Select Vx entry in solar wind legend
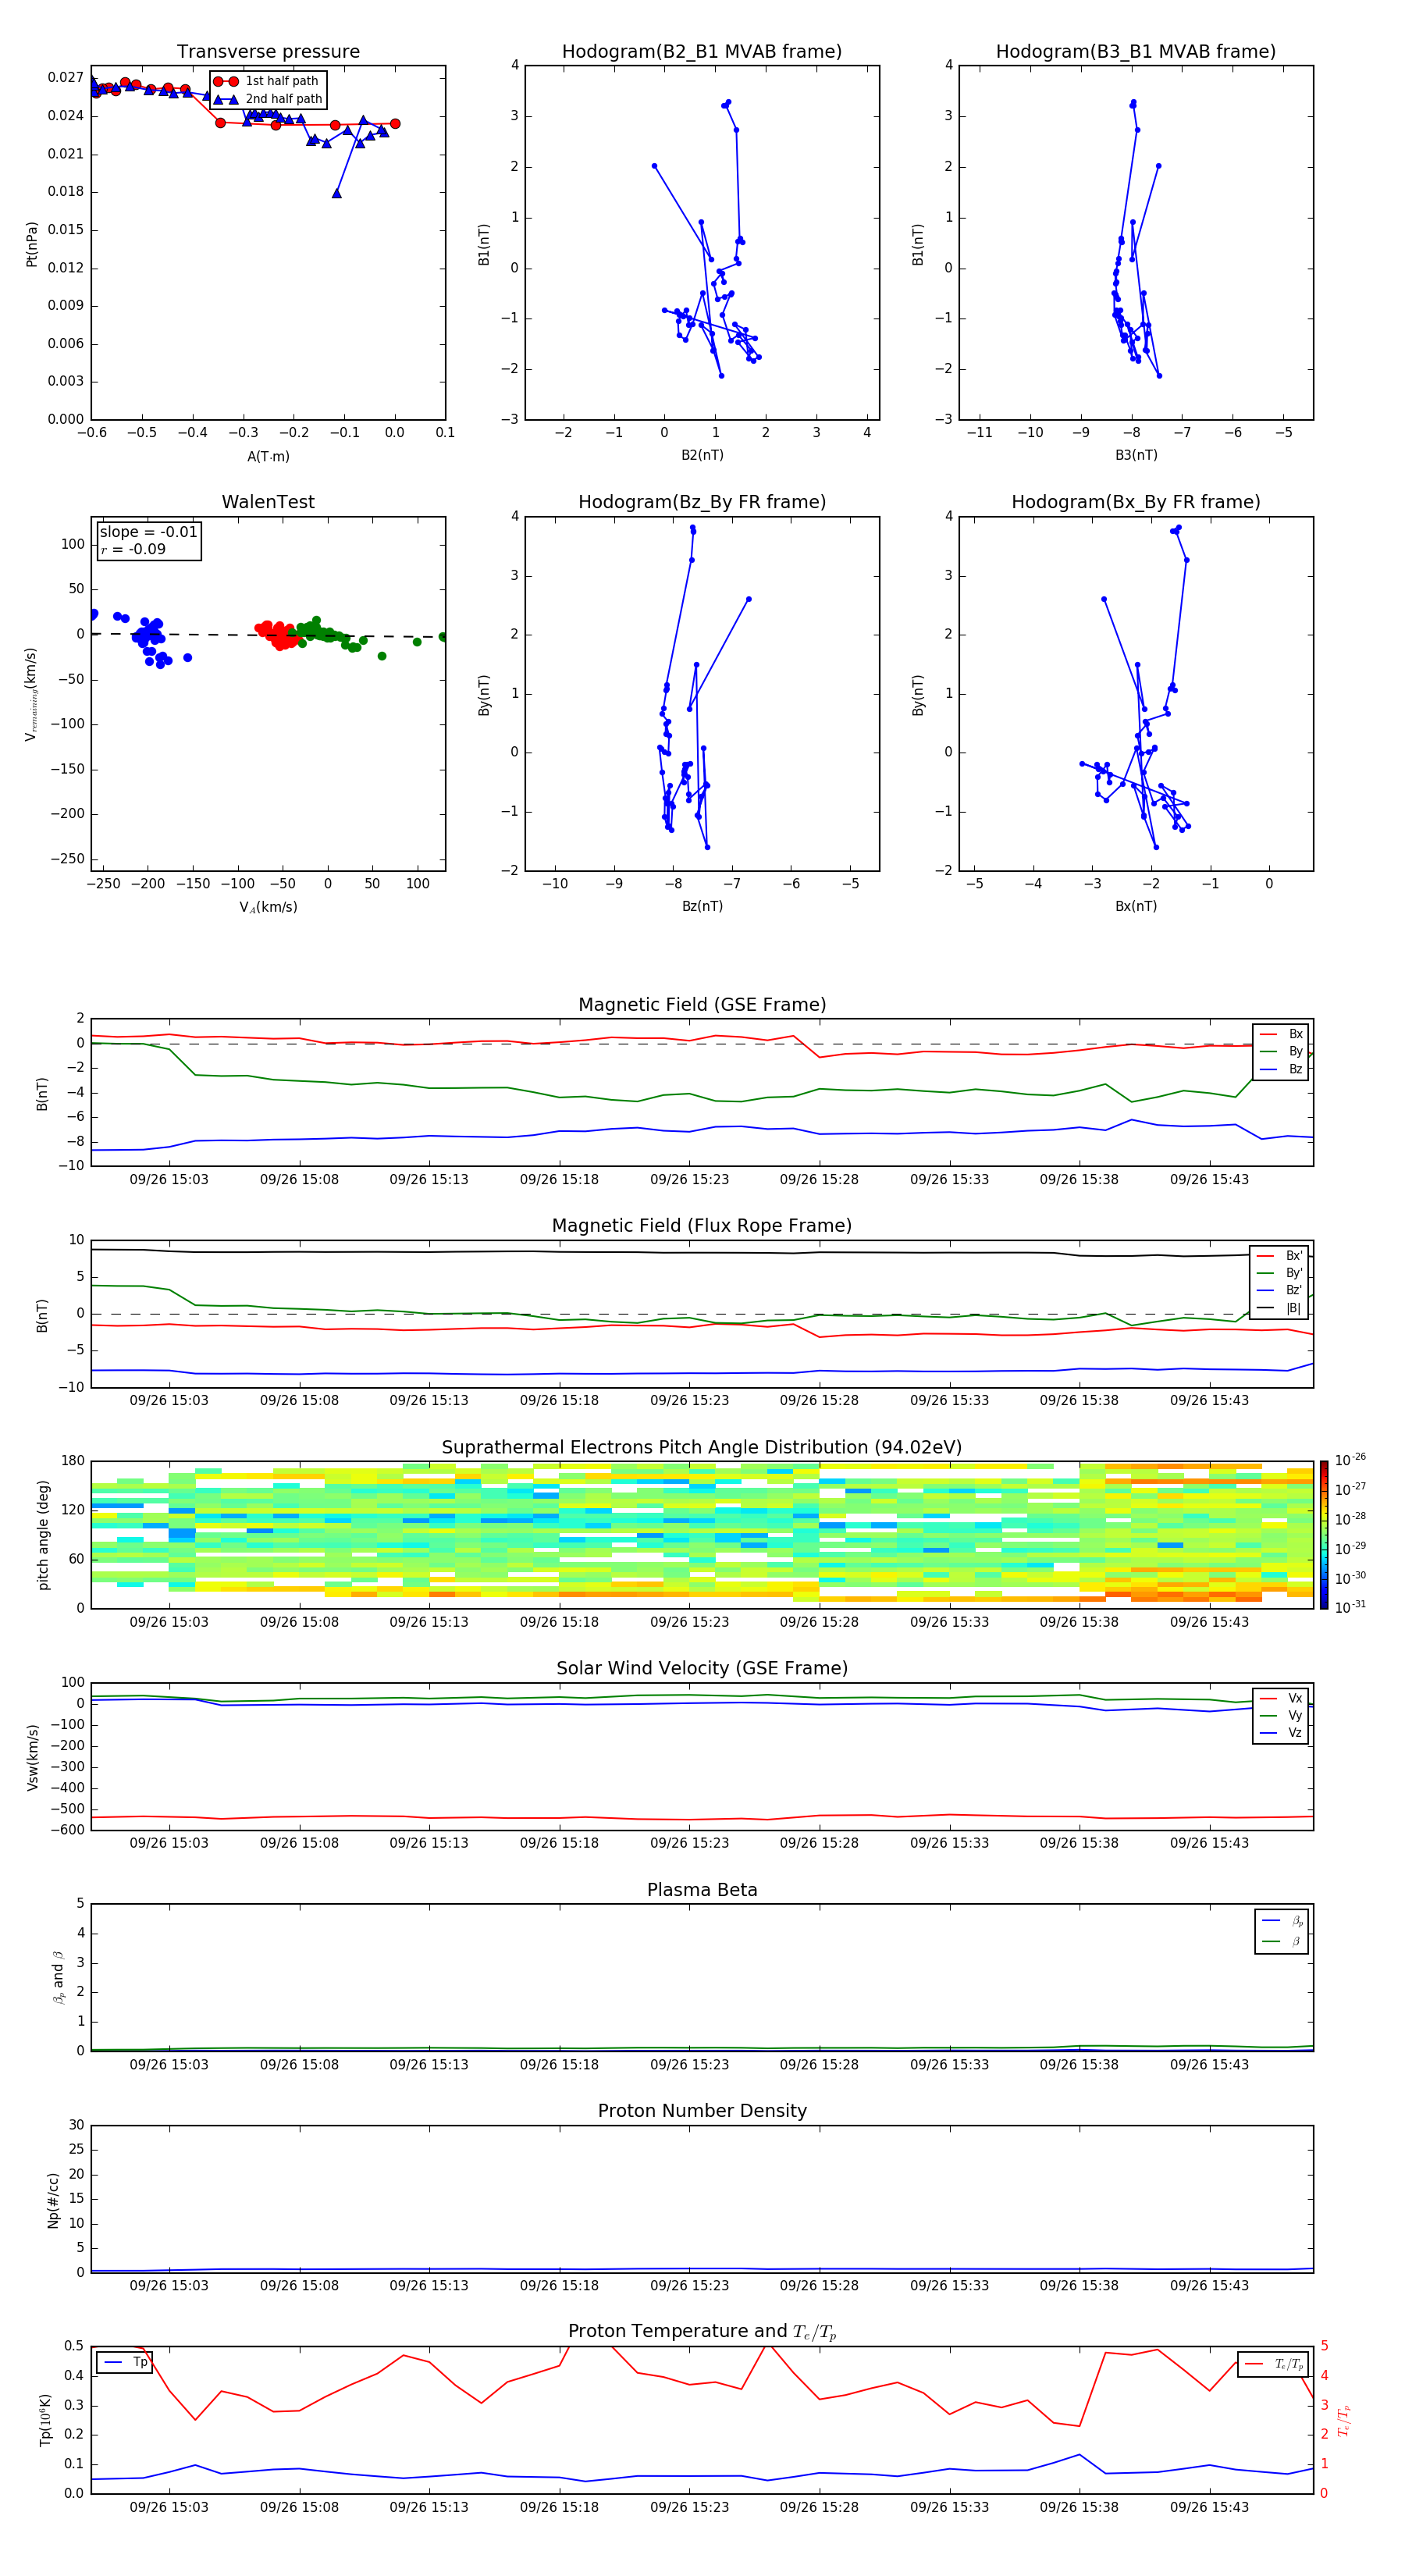 (1281, 1698)
